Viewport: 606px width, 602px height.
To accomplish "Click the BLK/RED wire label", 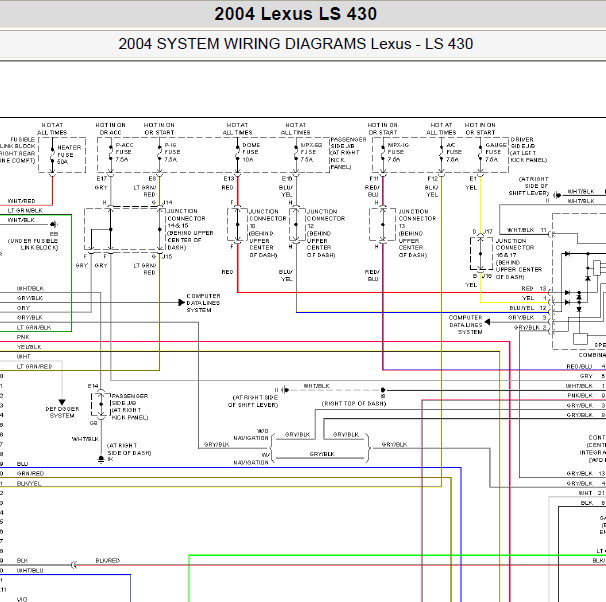I will click(x=107, y=560).
